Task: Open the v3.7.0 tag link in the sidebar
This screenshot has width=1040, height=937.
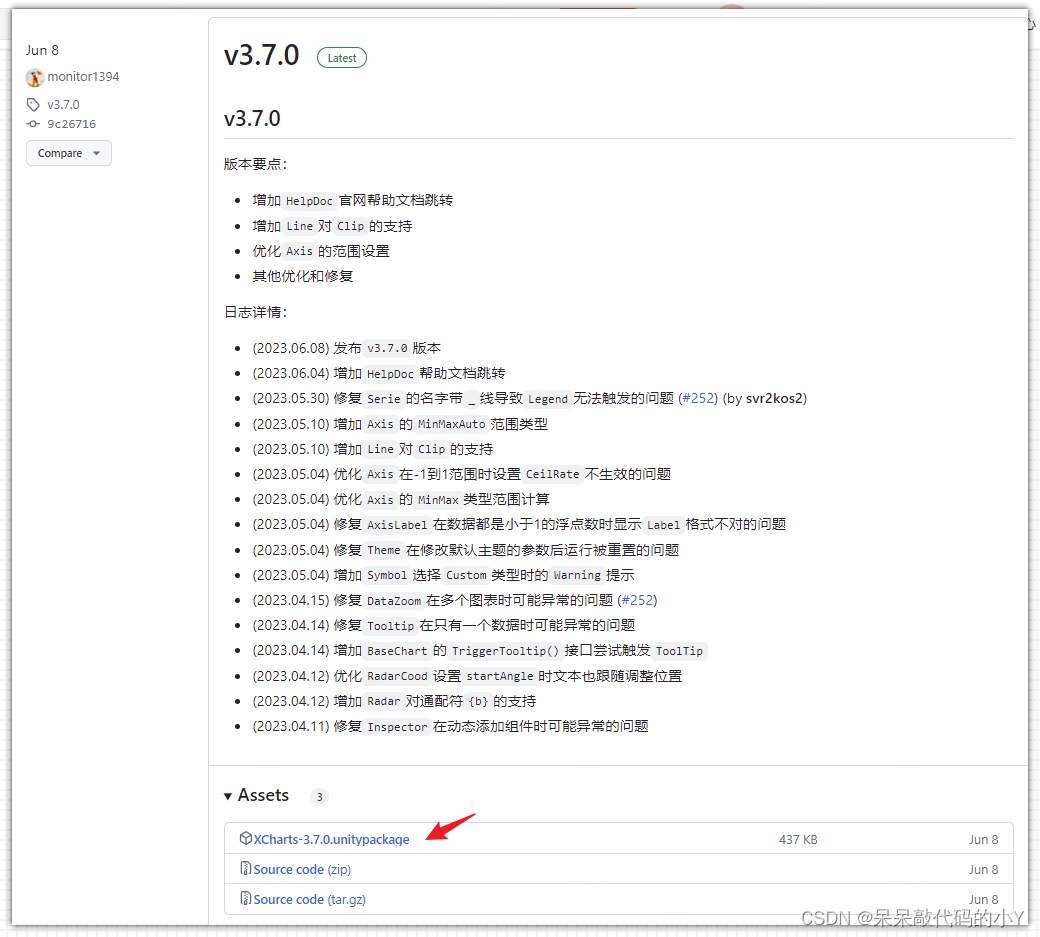Action: tap(63, 105)
